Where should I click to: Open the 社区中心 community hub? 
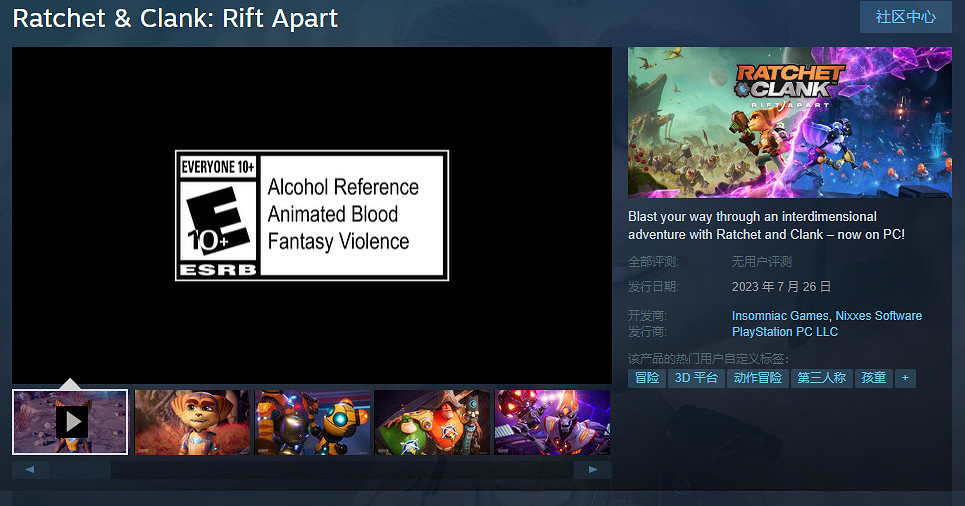coord(905,18)
